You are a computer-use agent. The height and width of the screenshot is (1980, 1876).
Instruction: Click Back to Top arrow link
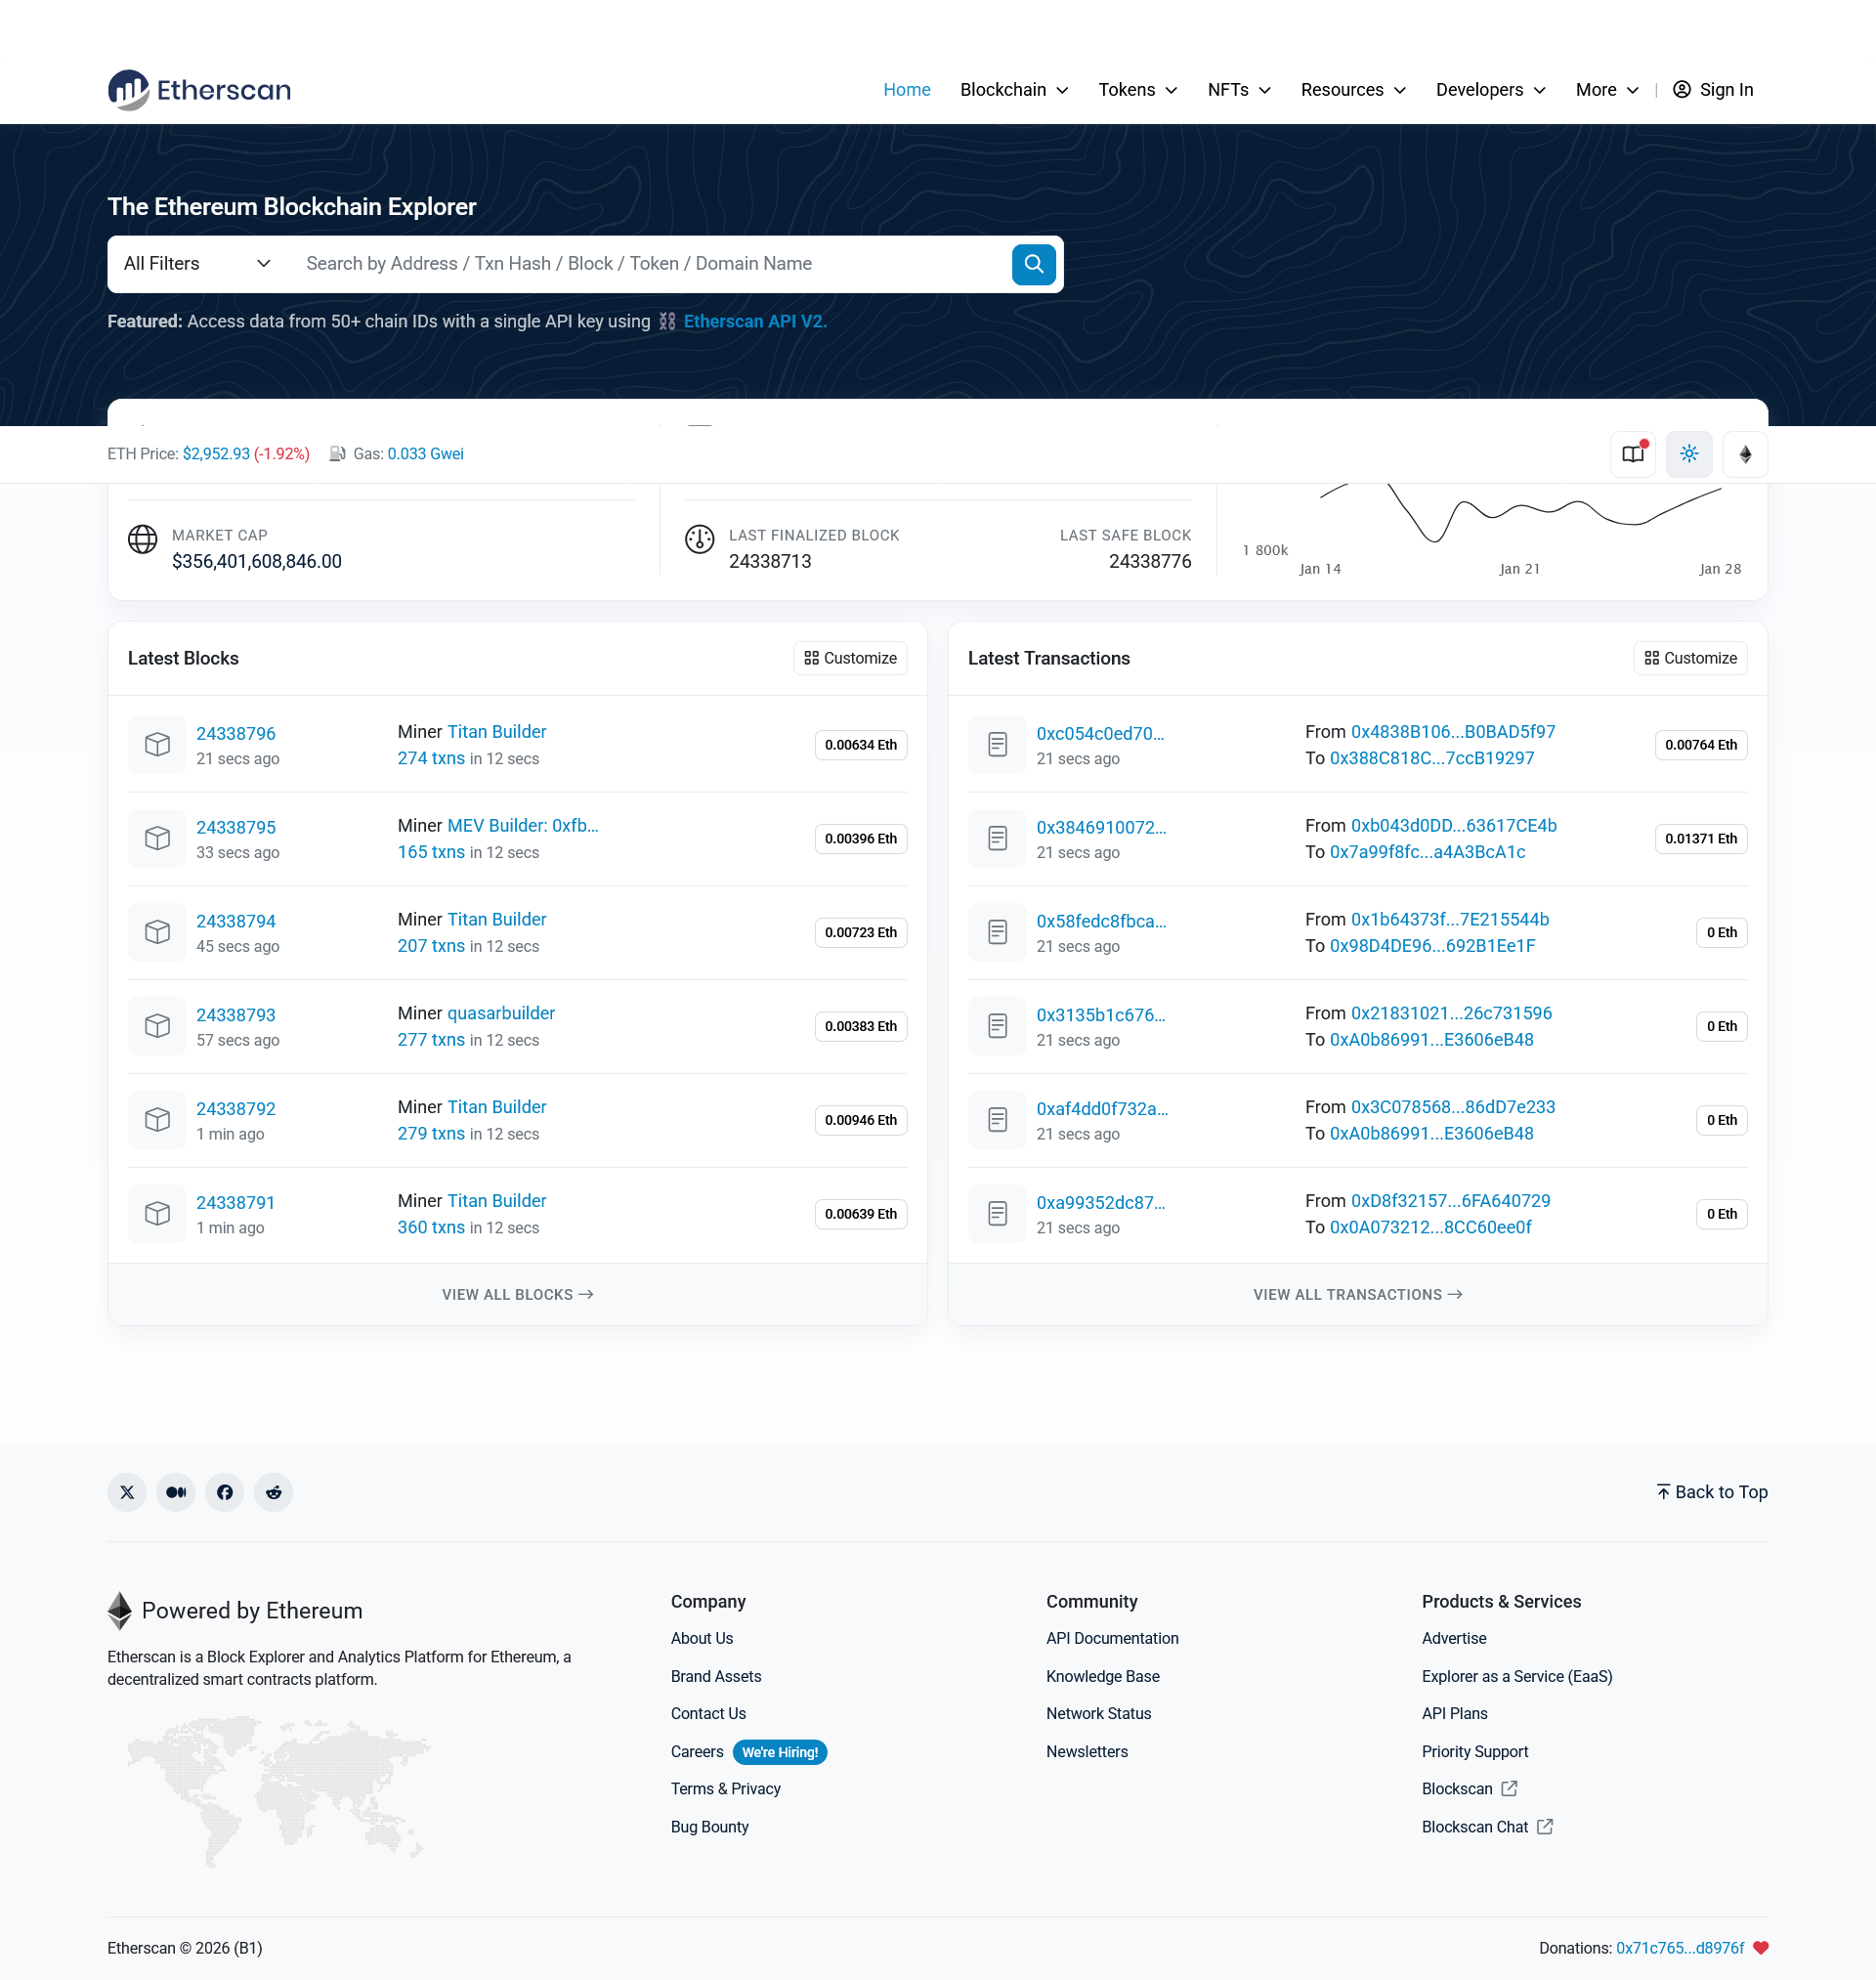1711,1492
